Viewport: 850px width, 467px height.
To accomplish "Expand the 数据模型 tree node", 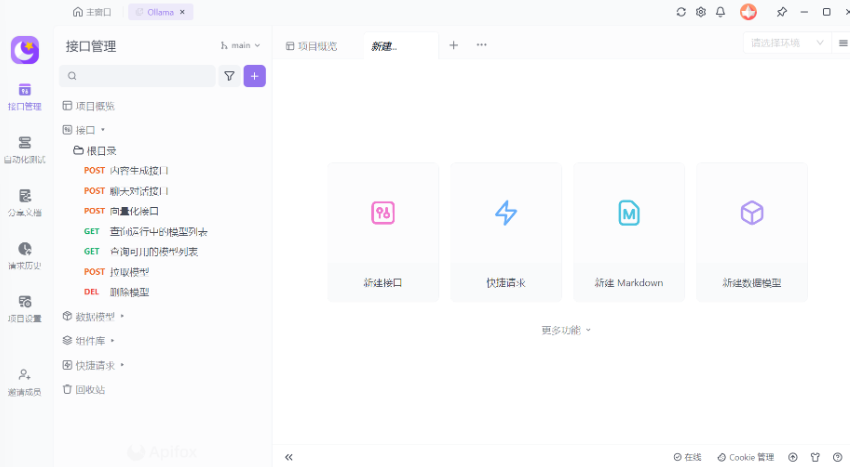I will (x=122, y=316).
